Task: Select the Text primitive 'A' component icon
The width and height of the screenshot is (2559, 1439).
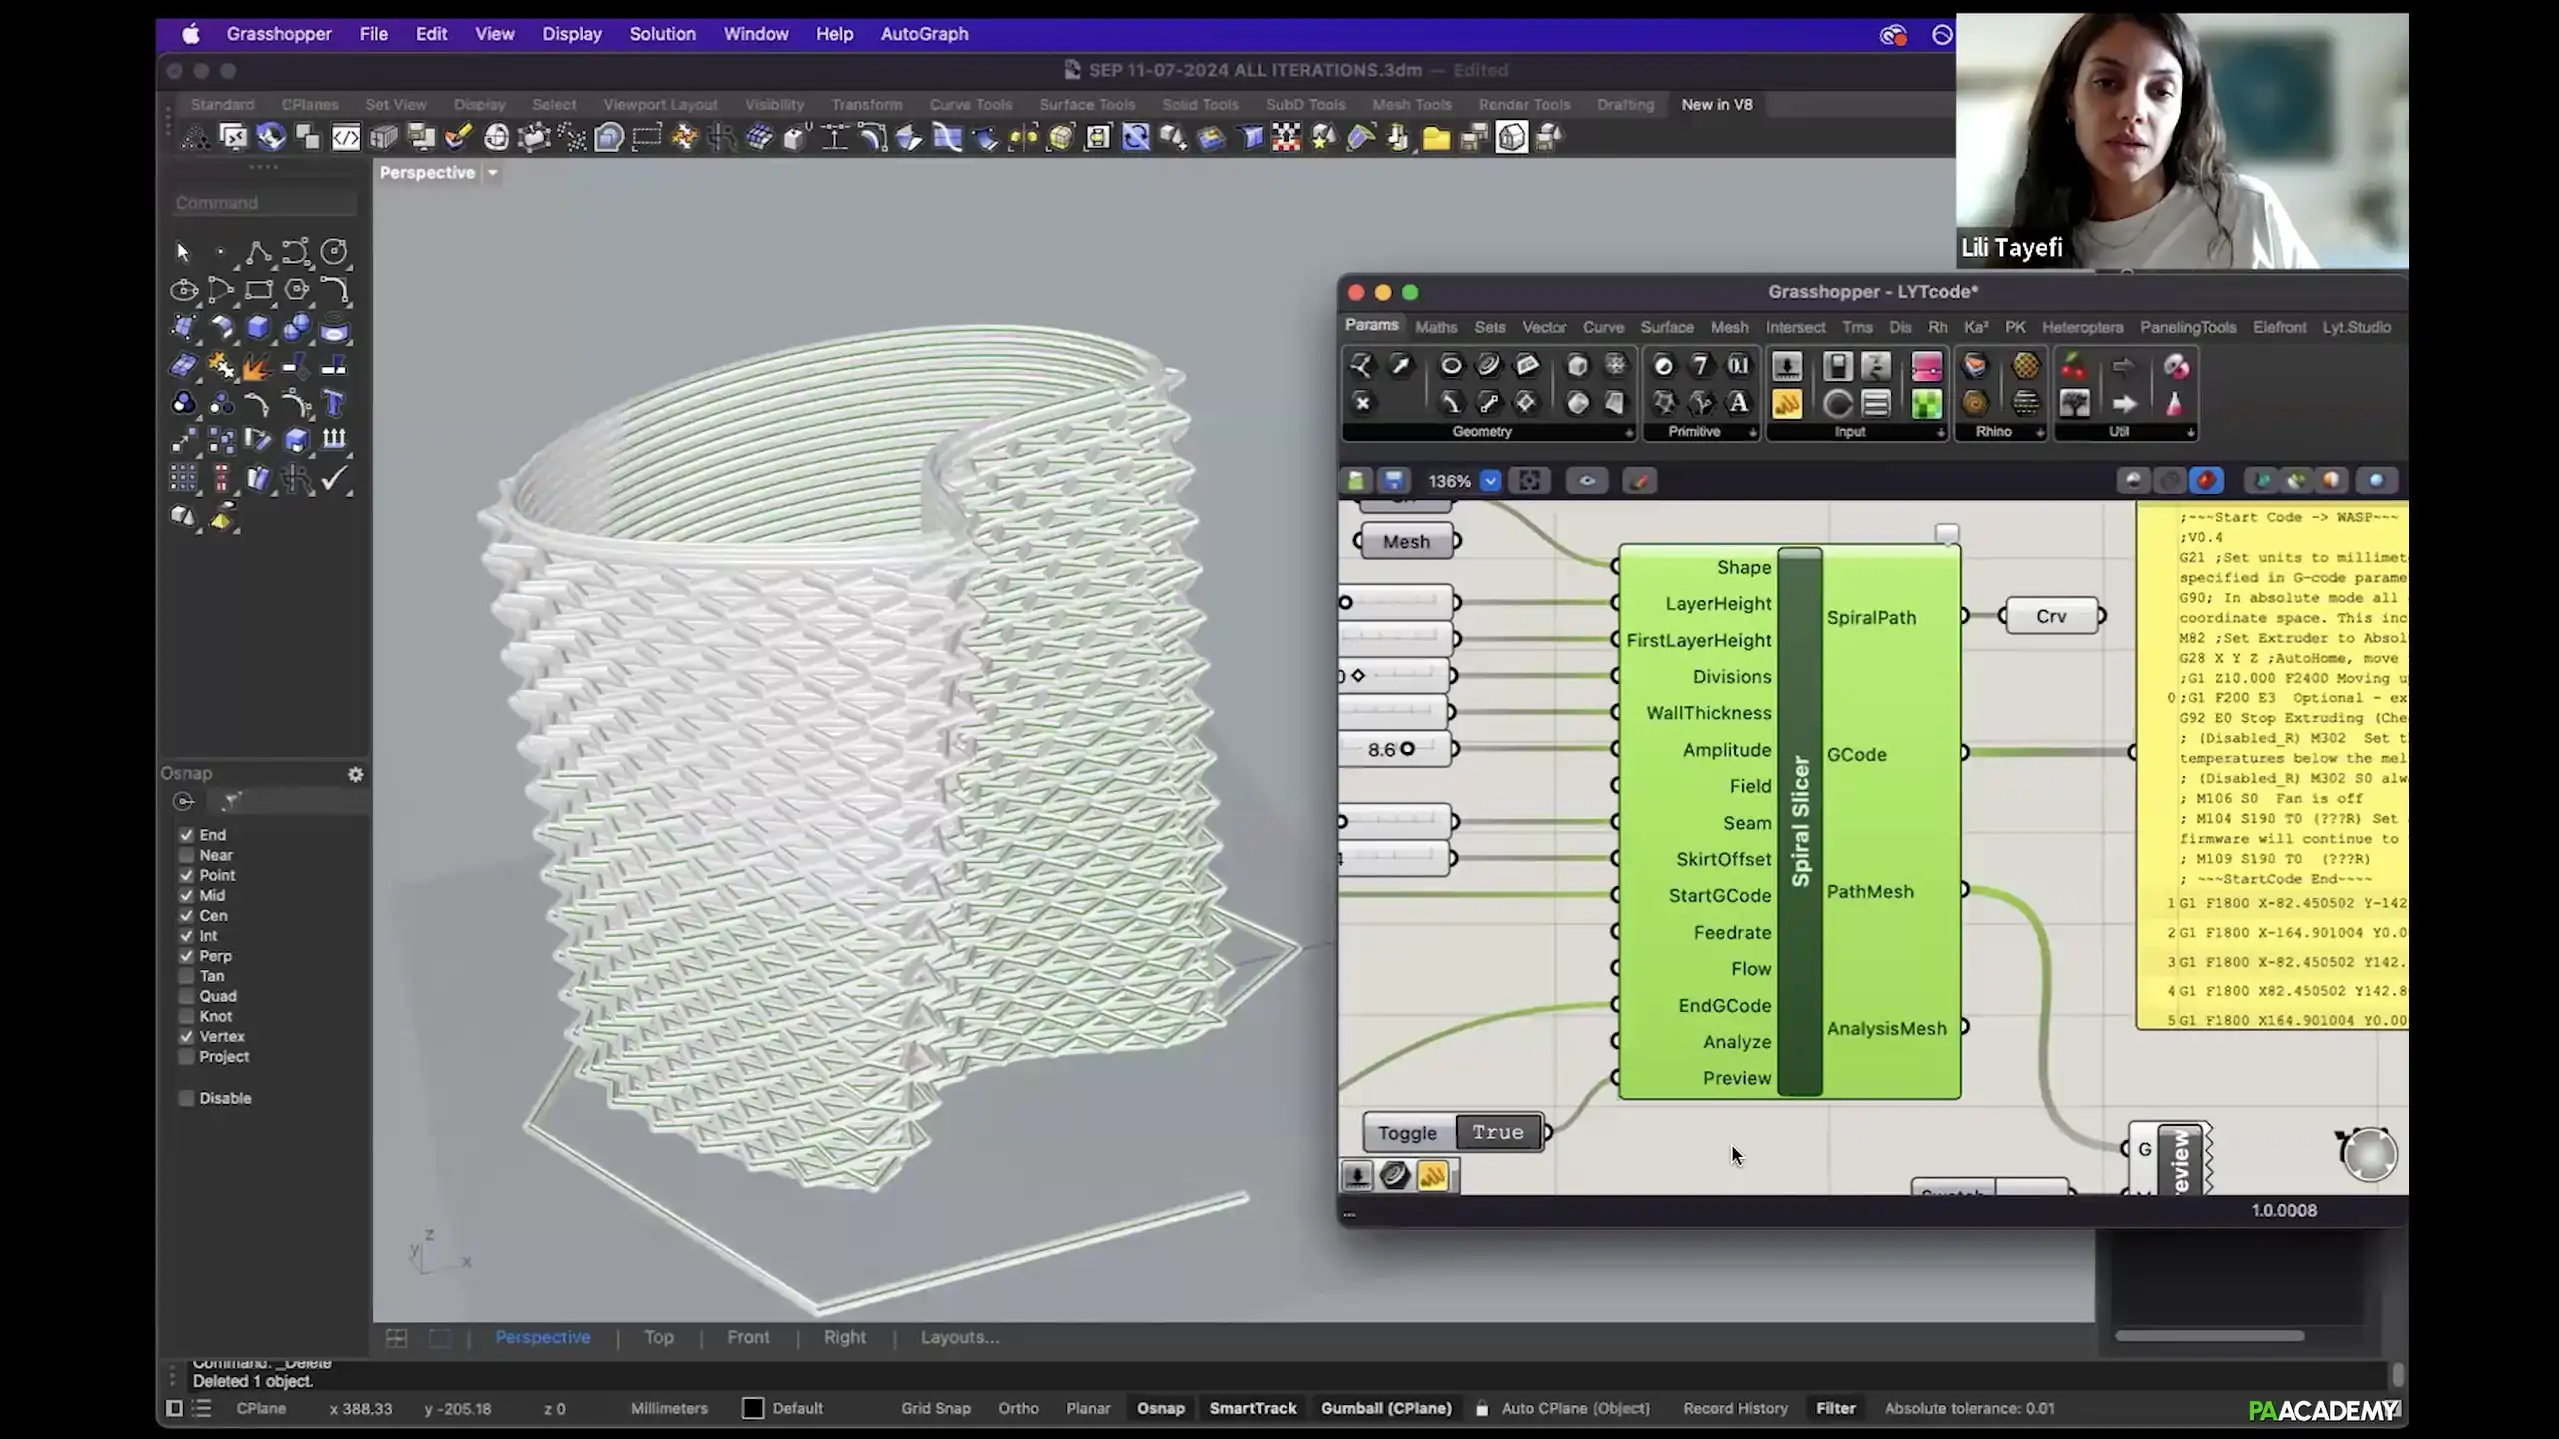Action: coord(1738,403)
